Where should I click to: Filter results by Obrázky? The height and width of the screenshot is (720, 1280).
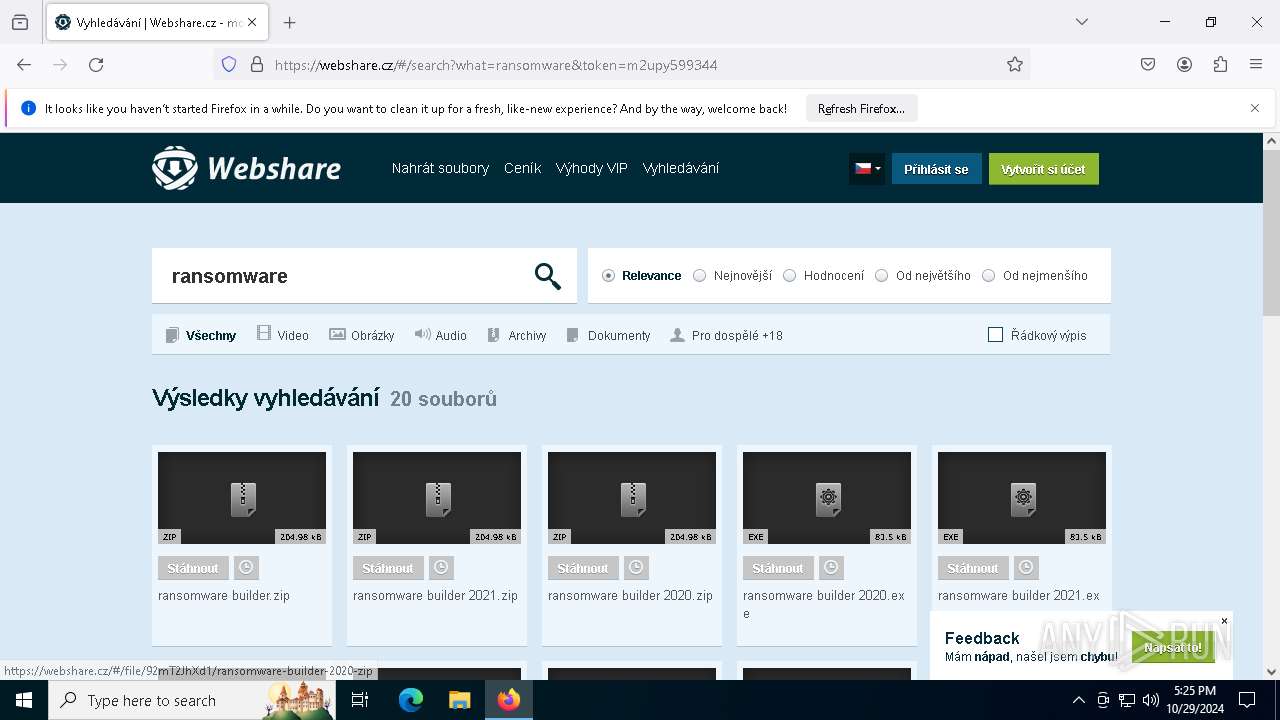[362, 335]
